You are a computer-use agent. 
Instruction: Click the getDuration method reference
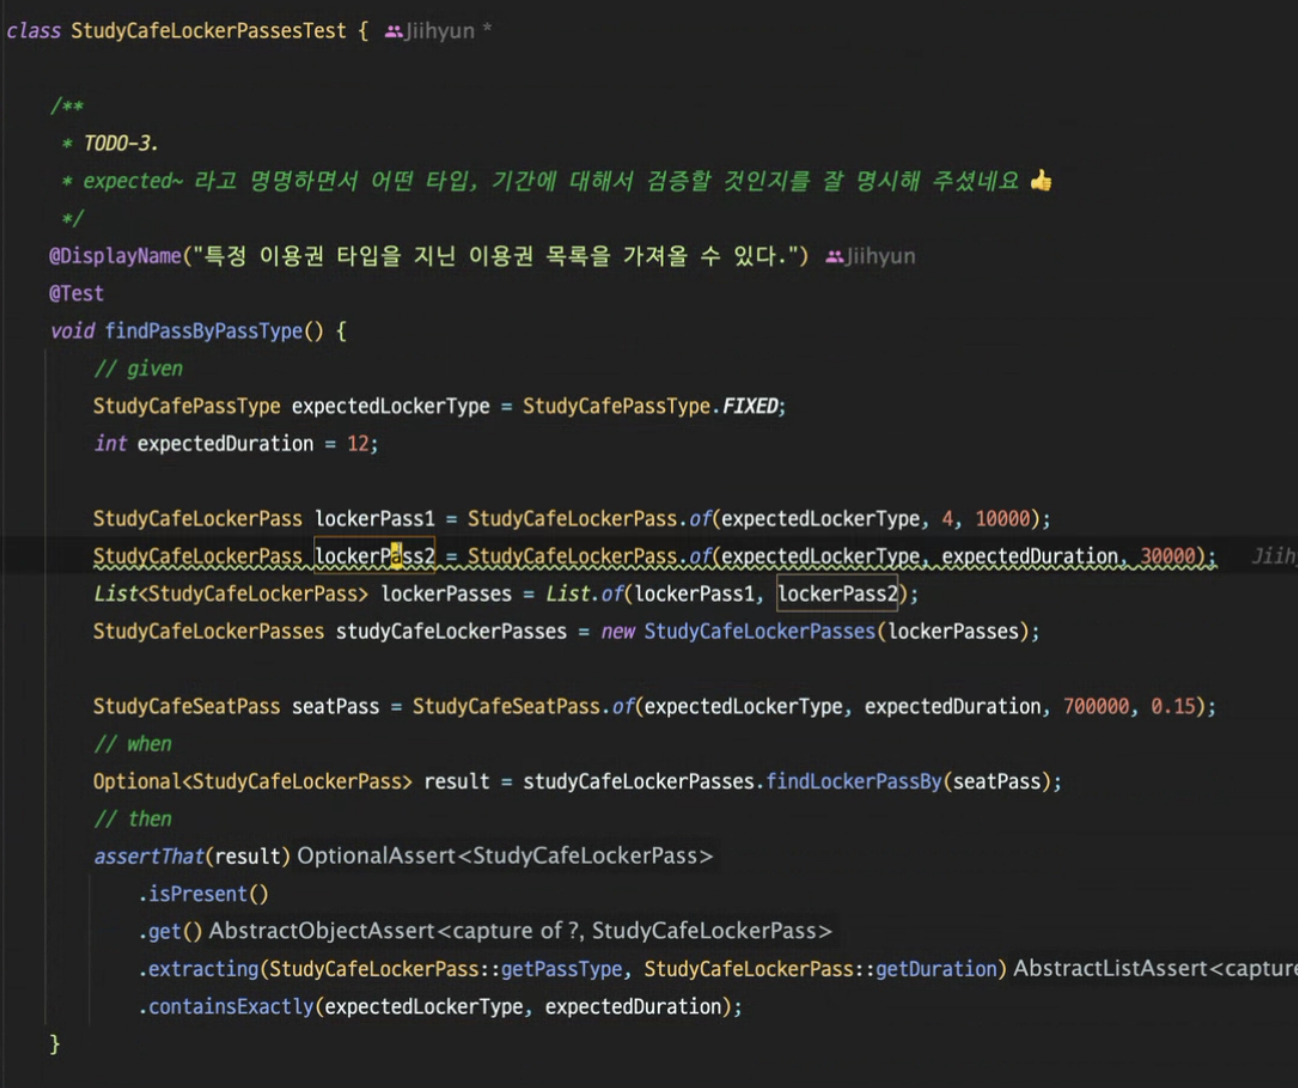pyautogui.click(x=936, y=969)
